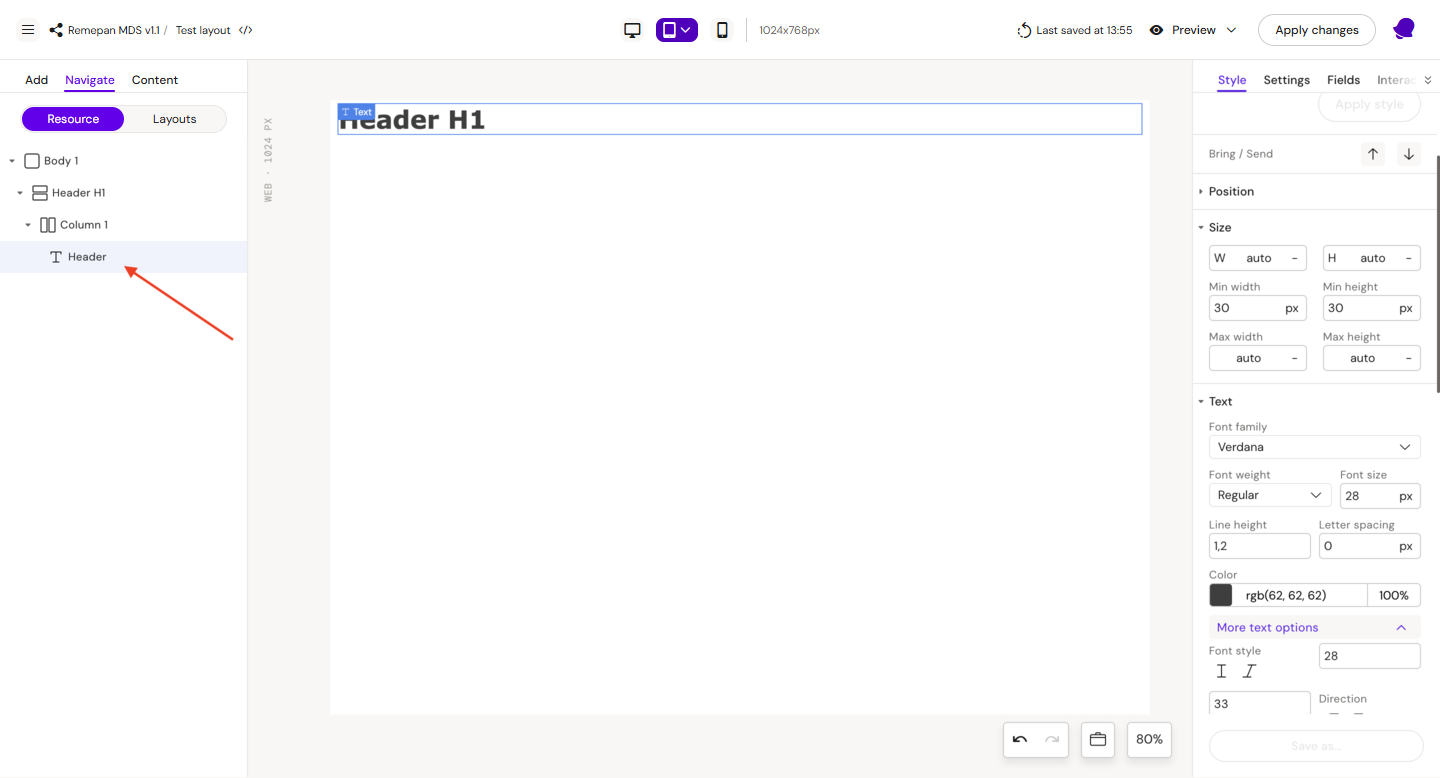1440x778 pixels.
Task: Click the Header H1 text on canvas
Action: pos(412,120)
